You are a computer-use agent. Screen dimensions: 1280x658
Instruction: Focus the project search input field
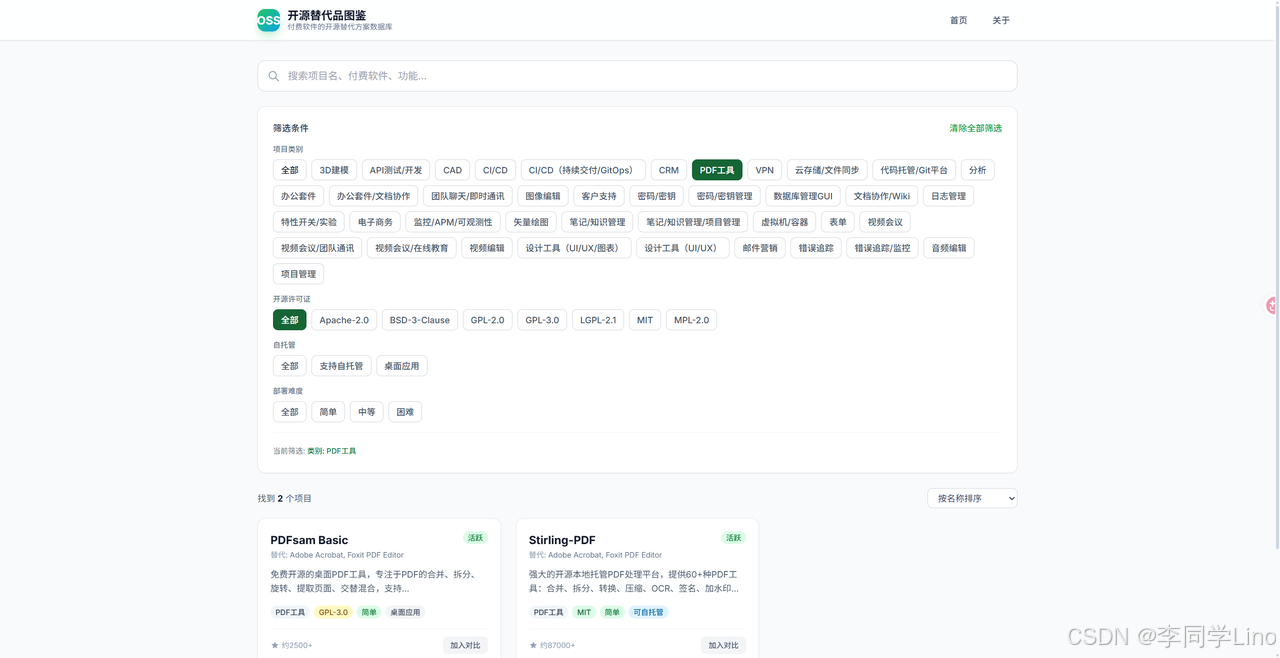(x=637, y=76)
